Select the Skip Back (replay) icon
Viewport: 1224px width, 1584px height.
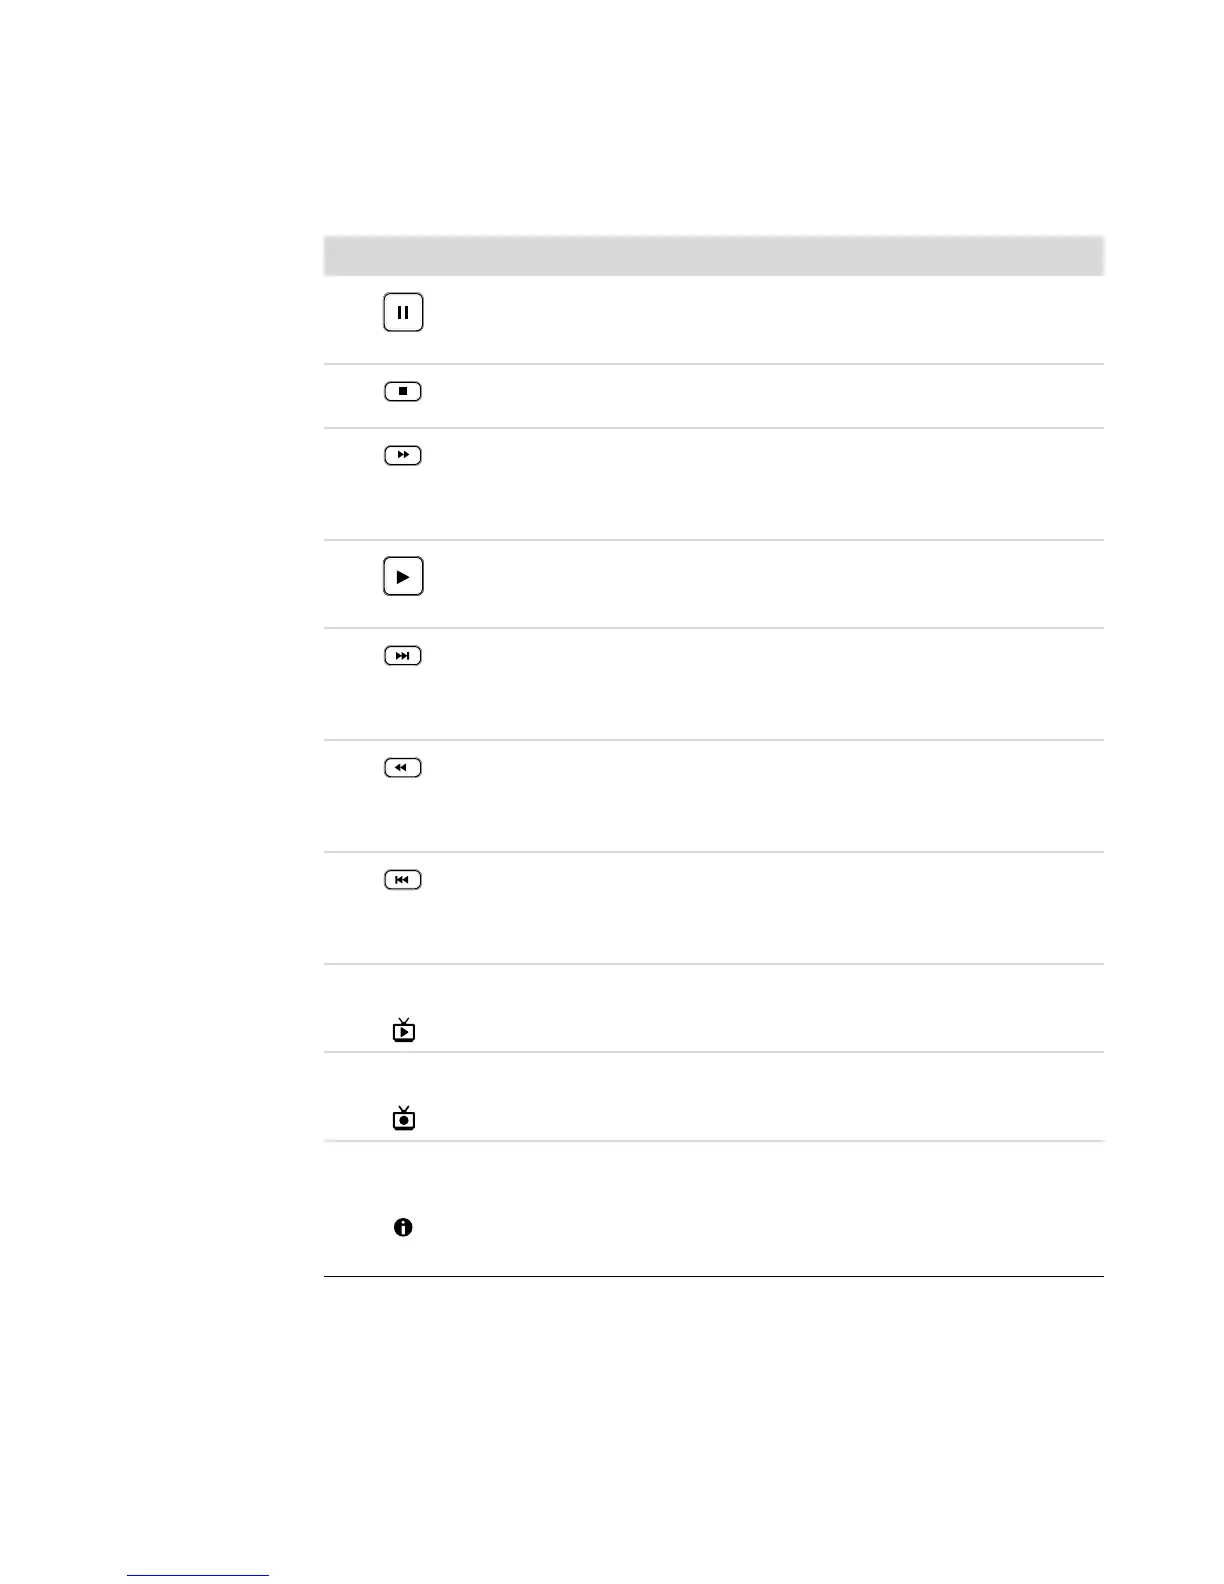[403, 880]
